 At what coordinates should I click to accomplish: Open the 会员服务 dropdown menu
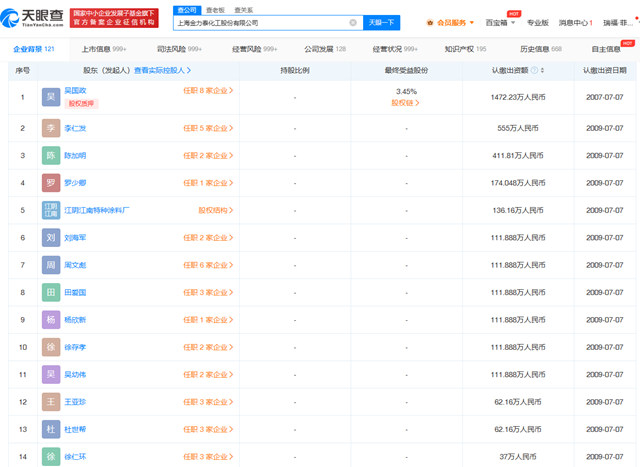[450, 23]
